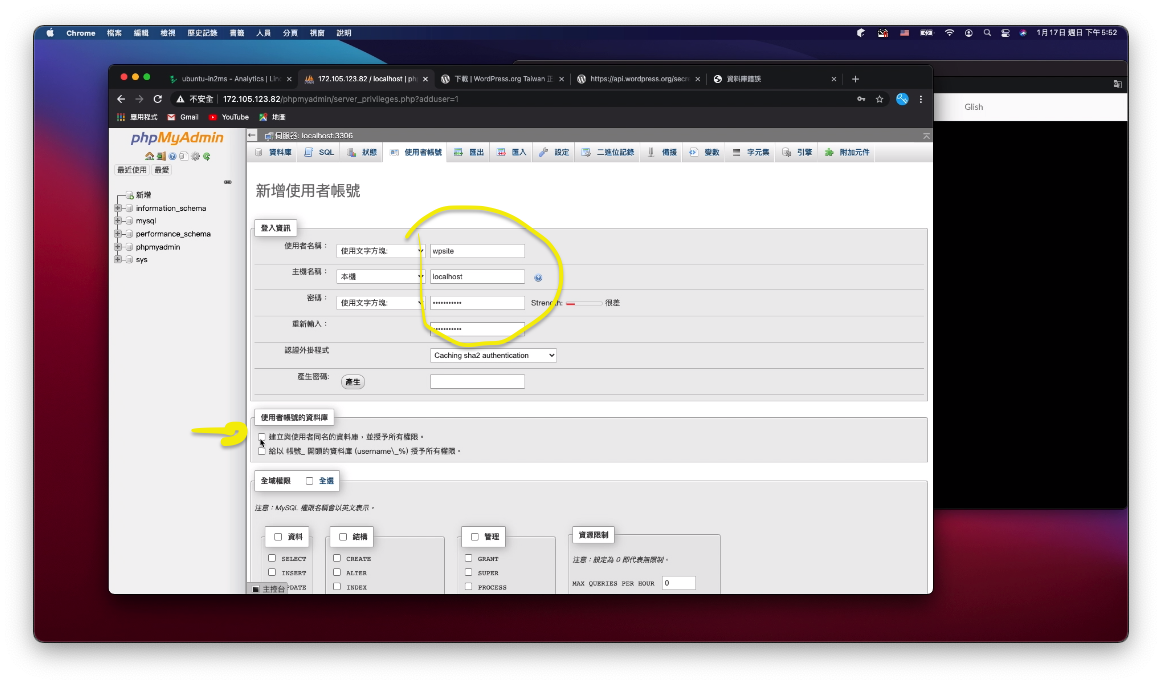The image size is (1162, 684).
Task: Open a new browser tab with plus icon
Action: pyautogui.click(x=855, y=79)
